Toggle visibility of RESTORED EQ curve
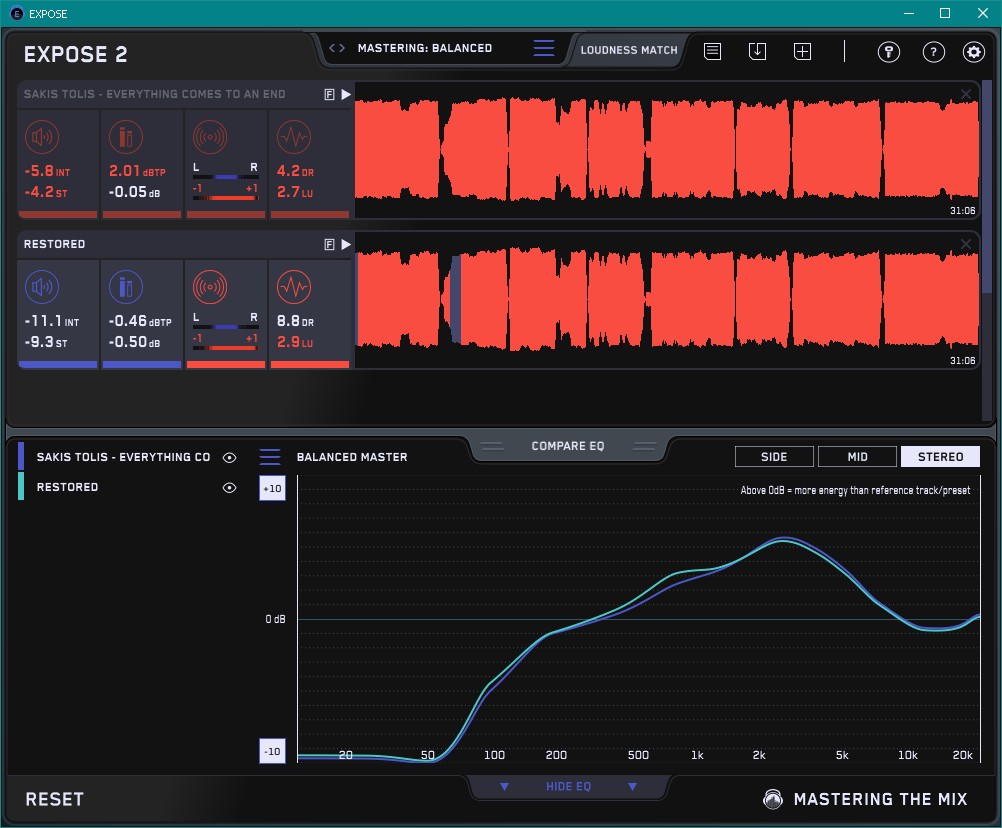Viewport: 1002px width, 828px height. pyautogui.click(x=230, y=488)
